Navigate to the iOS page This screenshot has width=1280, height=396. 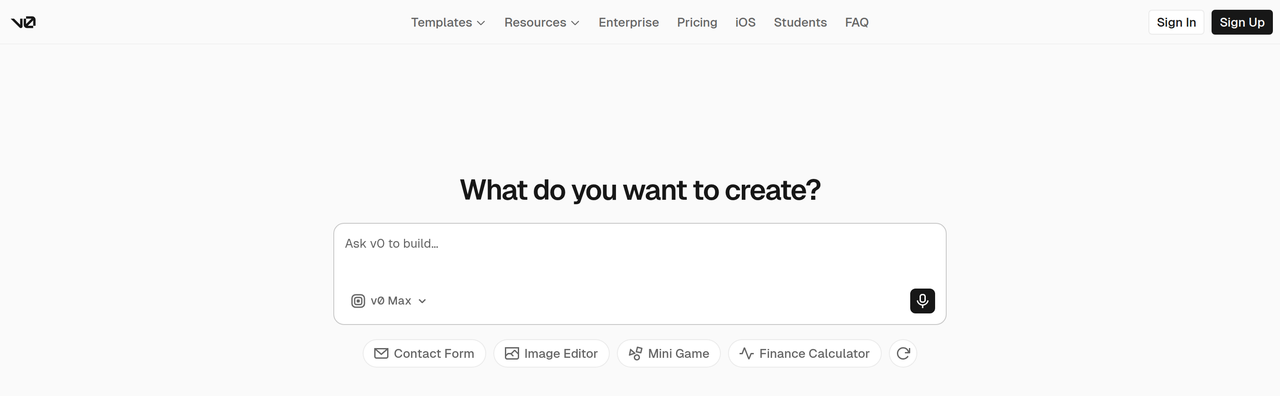coord(746,22)
